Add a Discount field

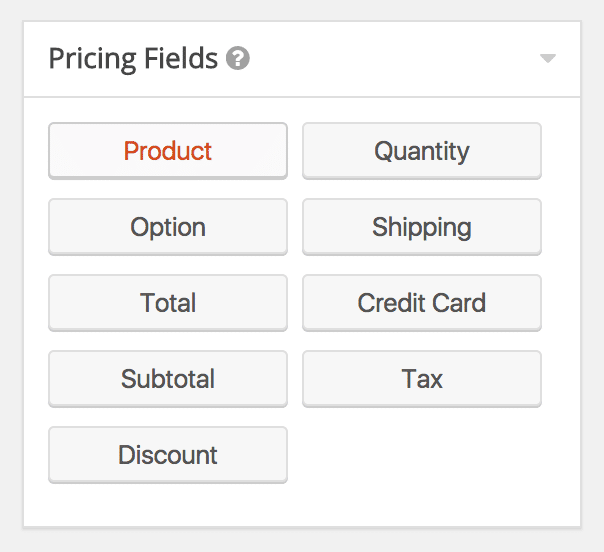pyautogui.click(x=168, y=455)
